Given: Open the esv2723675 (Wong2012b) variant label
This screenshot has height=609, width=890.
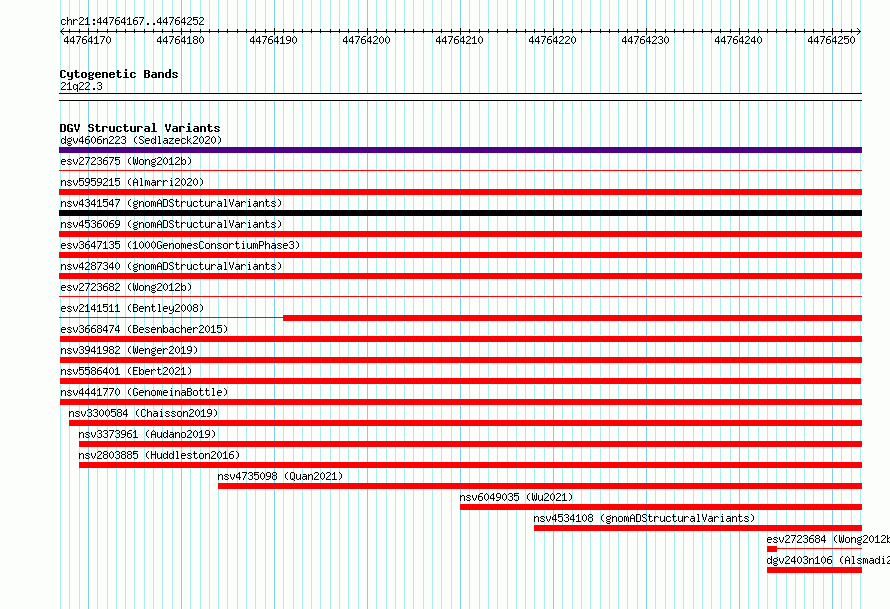Looking at the screenshot, I should [x=126, y=161].
